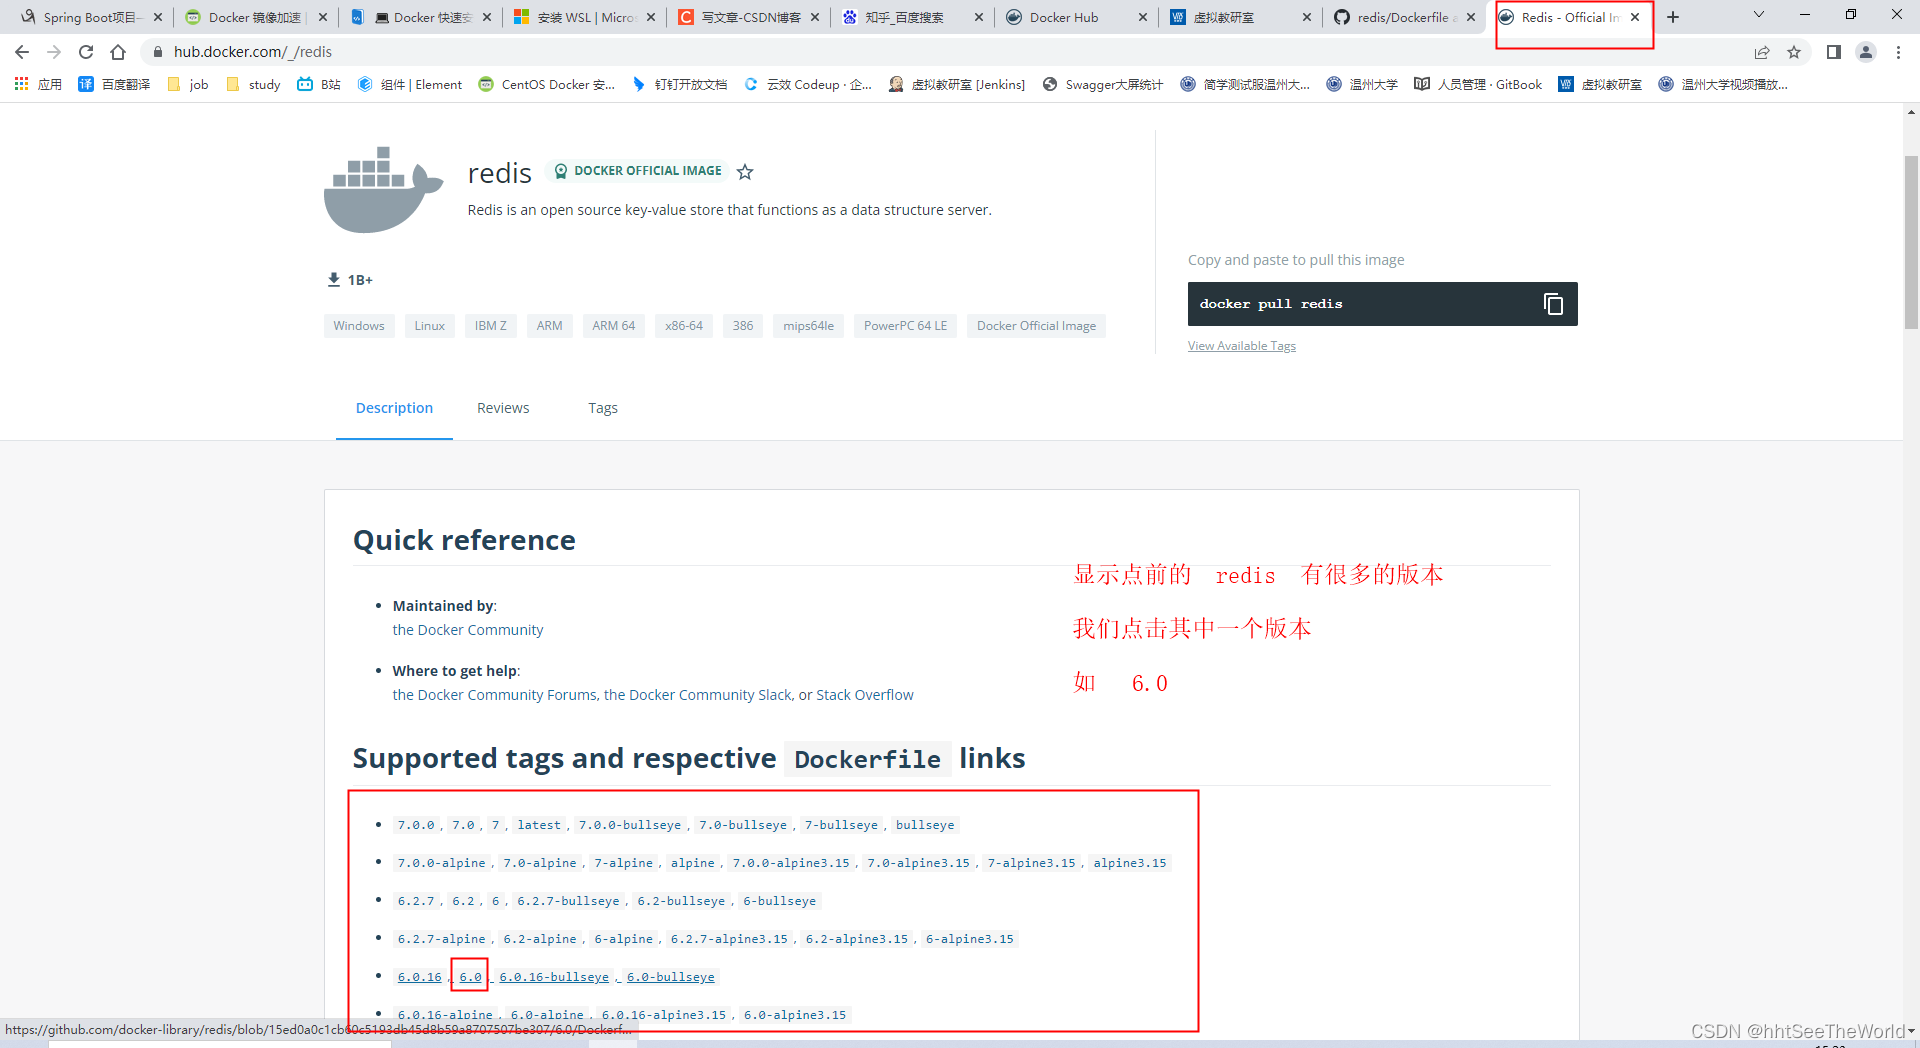Viewport: 1920px width, 1048px height.
Task: Open the Tags tab
Action: pos(603,408)
